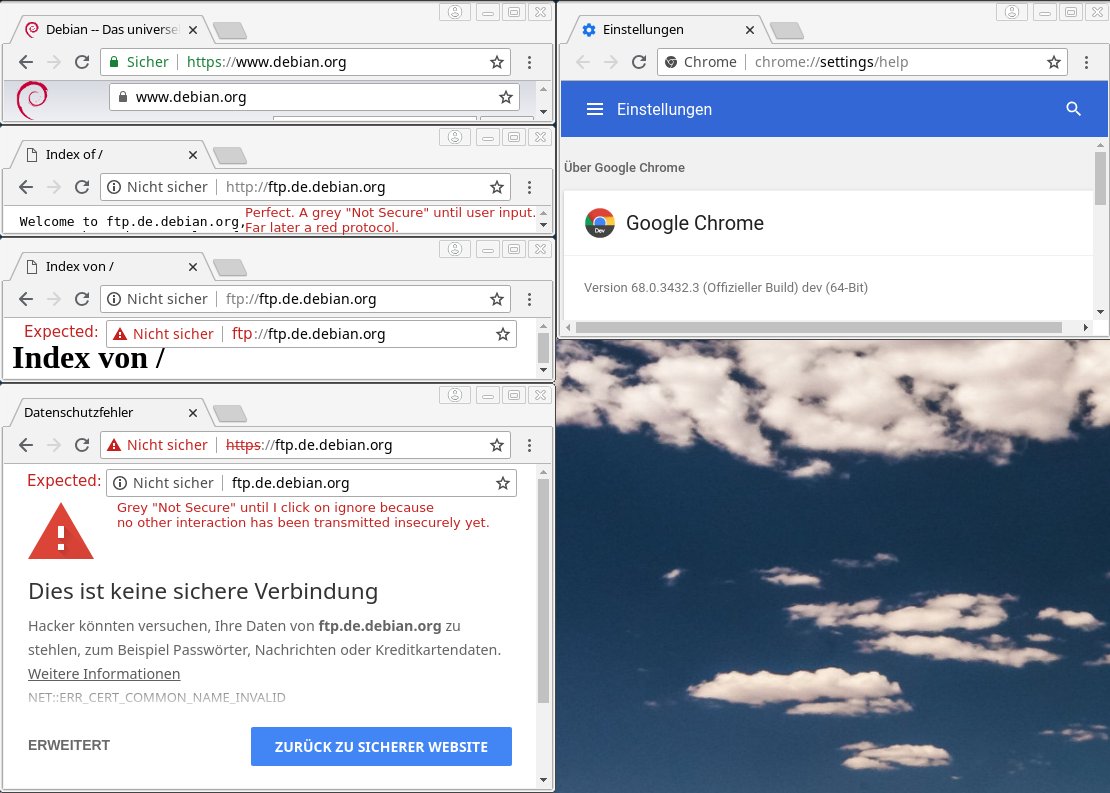Click ZURÜCK ZU SICHERER WEBSITE button
Image resolution: width=1110 pixels, height=793 pixels.
click(x=381, y=746)
